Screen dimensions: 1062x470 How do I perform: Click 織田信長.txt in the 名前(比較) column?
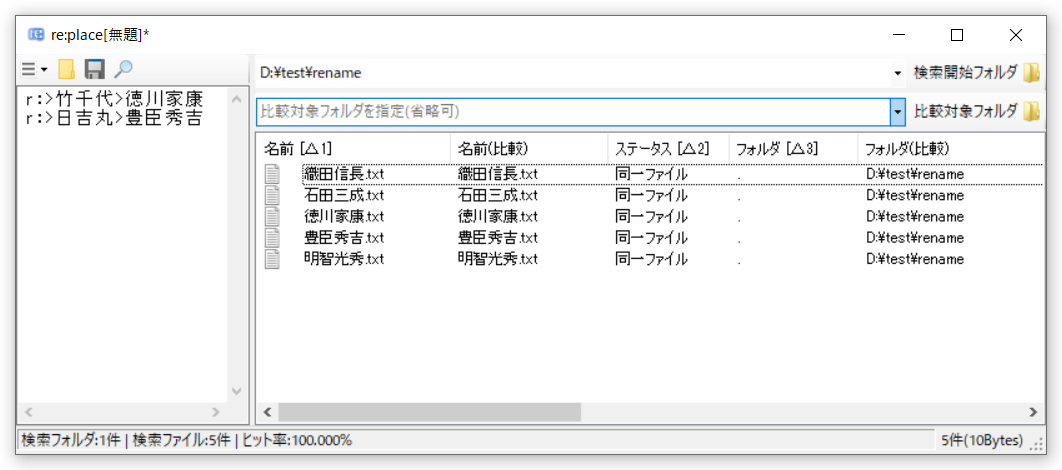[497, 174]
